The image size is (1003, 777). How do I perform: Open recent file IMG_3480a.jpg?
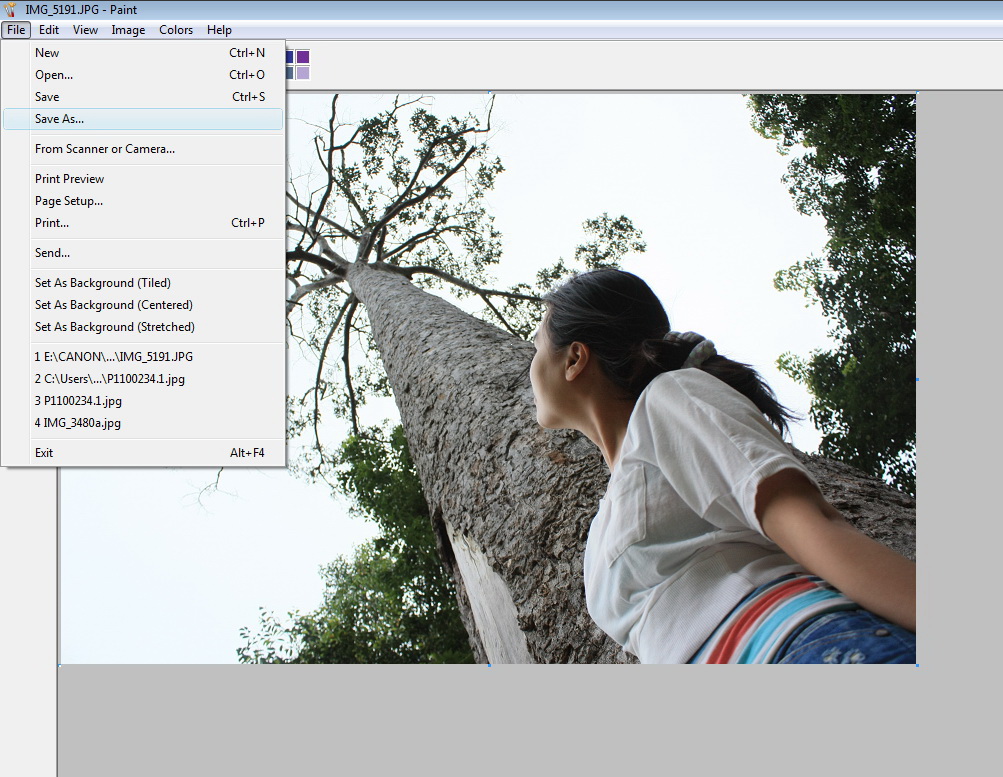pyautogui.click(x=78, y=423)
